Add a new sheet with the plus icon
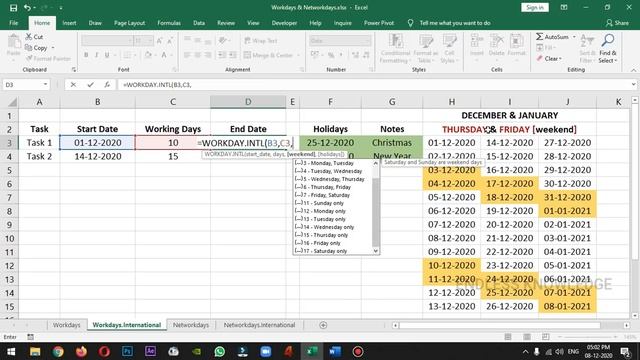Viewport: 640px width, 360px height. pyautogui.click(x=323, y=325)
